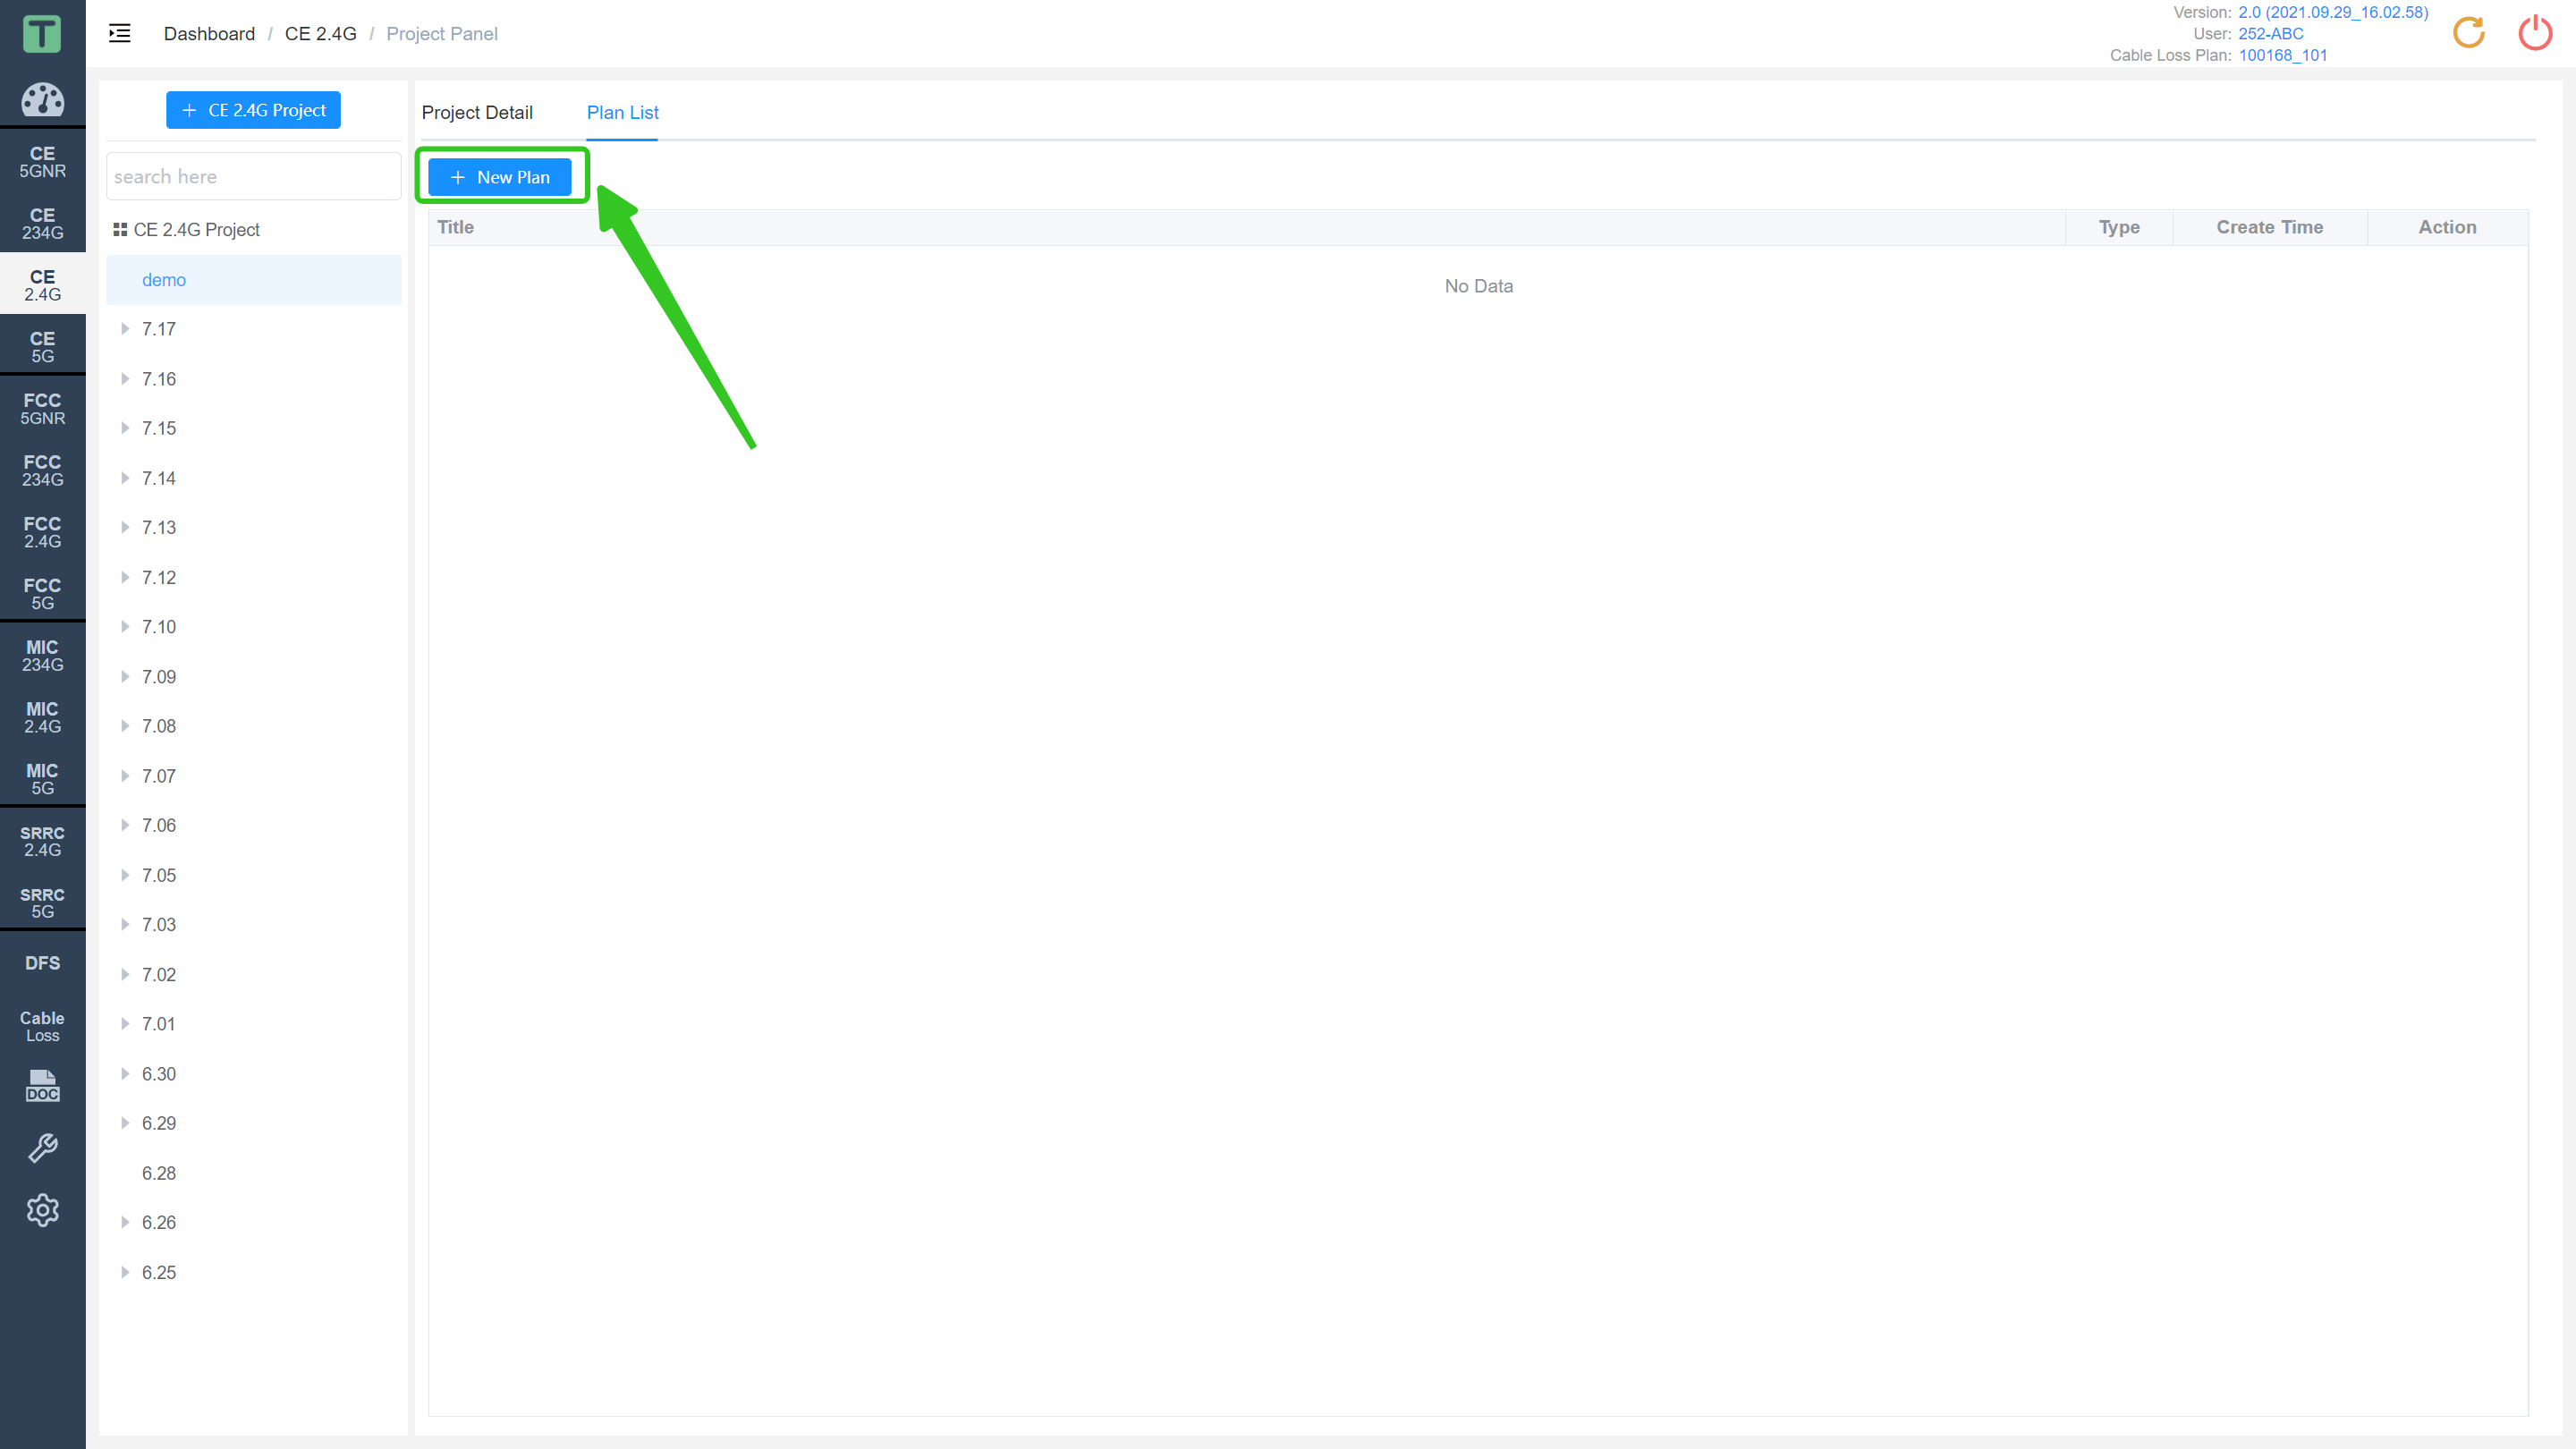
Task: Toggle the sidebar collapse menu icon
Action: click(119, 32)
